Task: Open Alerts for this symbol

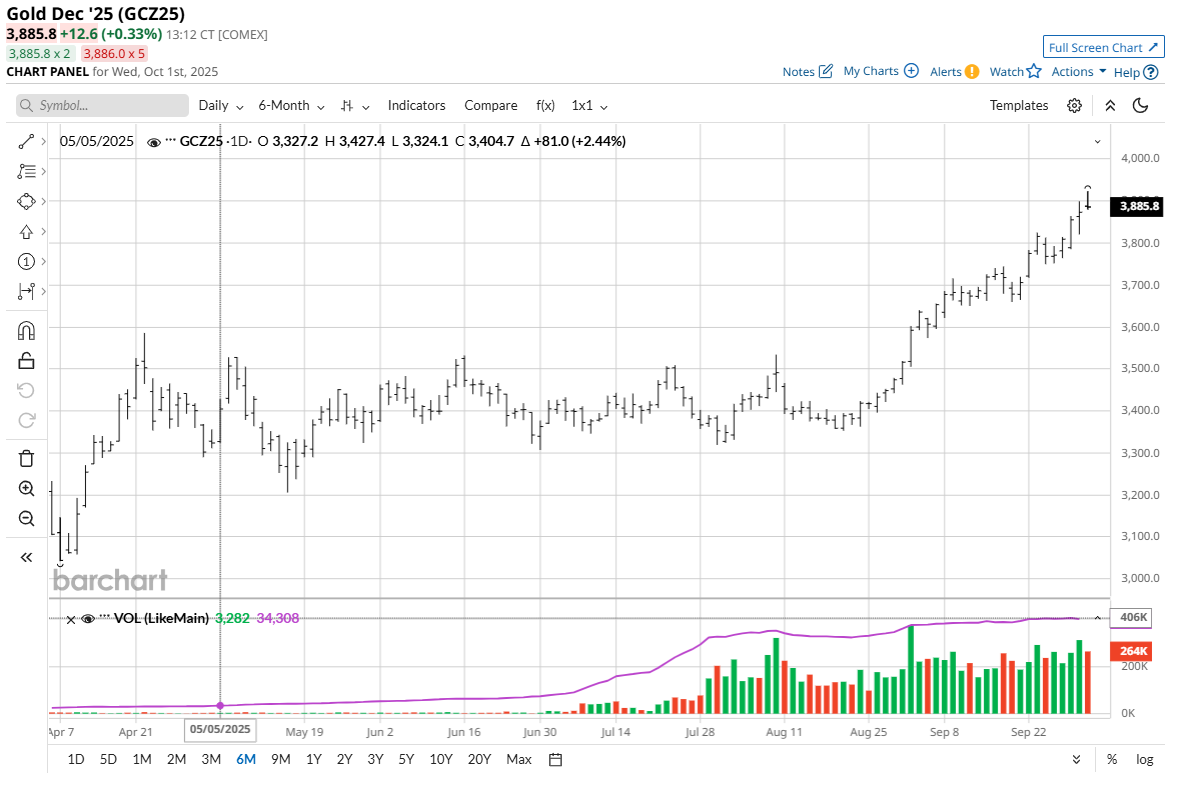Action: pos(953,72)
